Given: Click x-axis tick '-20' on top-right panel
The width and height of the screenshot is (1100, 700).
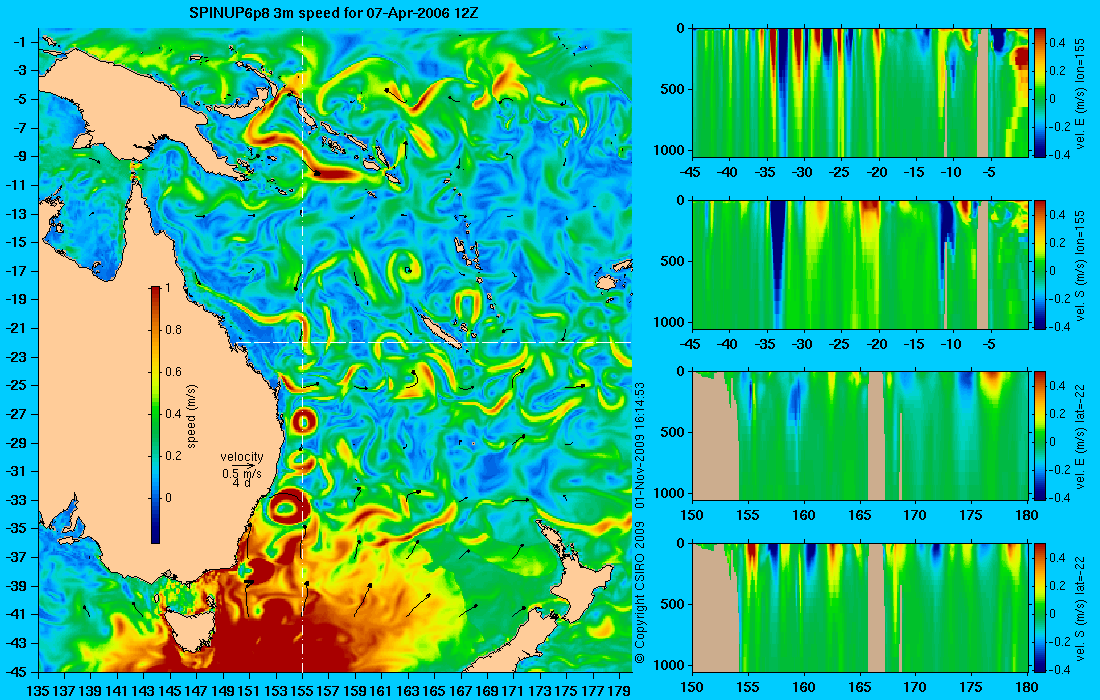Looking at the screenshot, I should click(x=877, y=172).
